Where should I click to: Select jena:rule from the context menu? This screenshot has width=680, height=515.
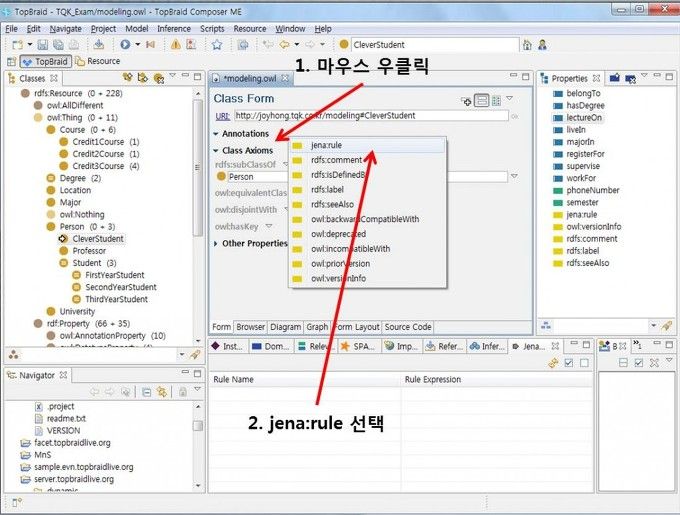[x=367, y=146]
